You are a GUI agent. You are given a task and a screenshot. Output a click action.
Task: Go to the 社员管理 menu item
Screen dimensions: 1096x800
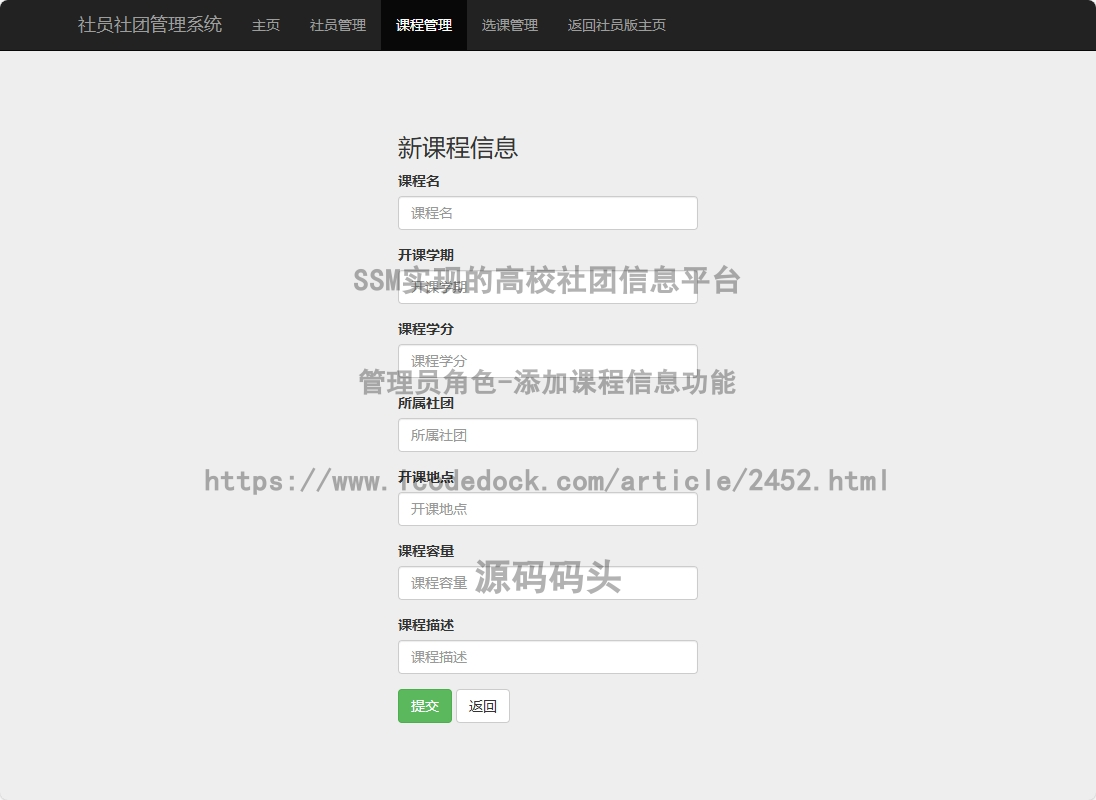click(338, 25)
